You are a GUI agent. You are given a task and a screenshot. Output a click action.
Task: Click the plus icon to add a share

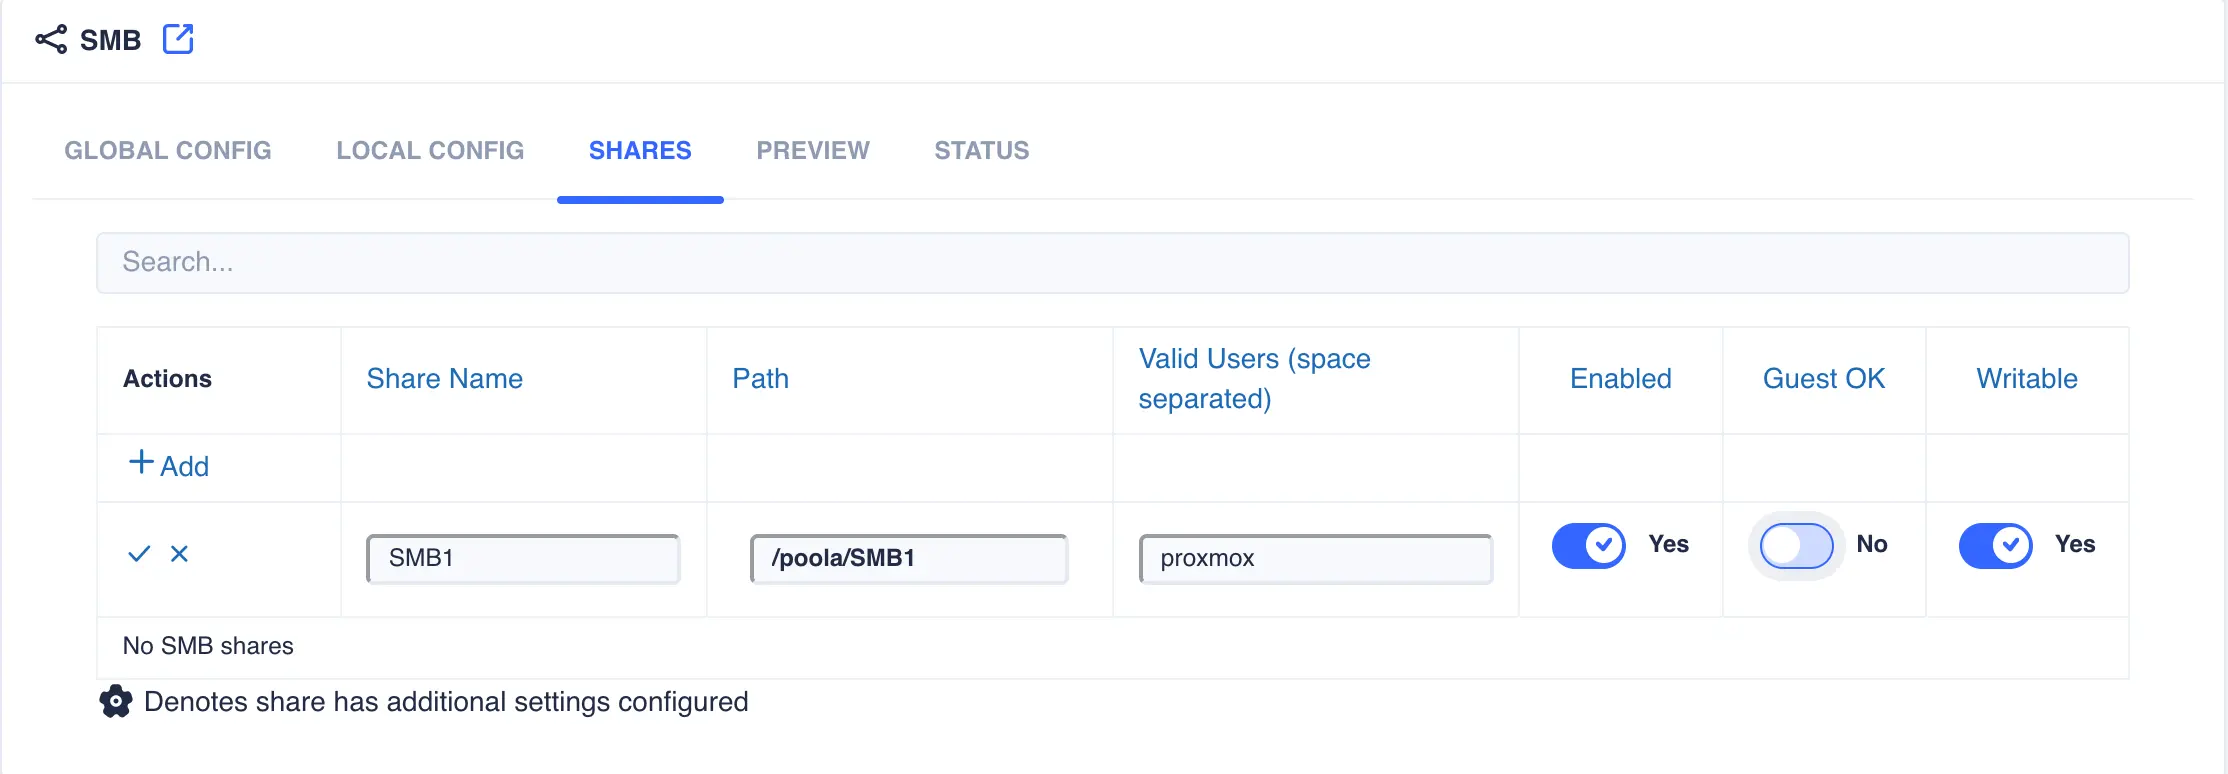click(139, 462)
